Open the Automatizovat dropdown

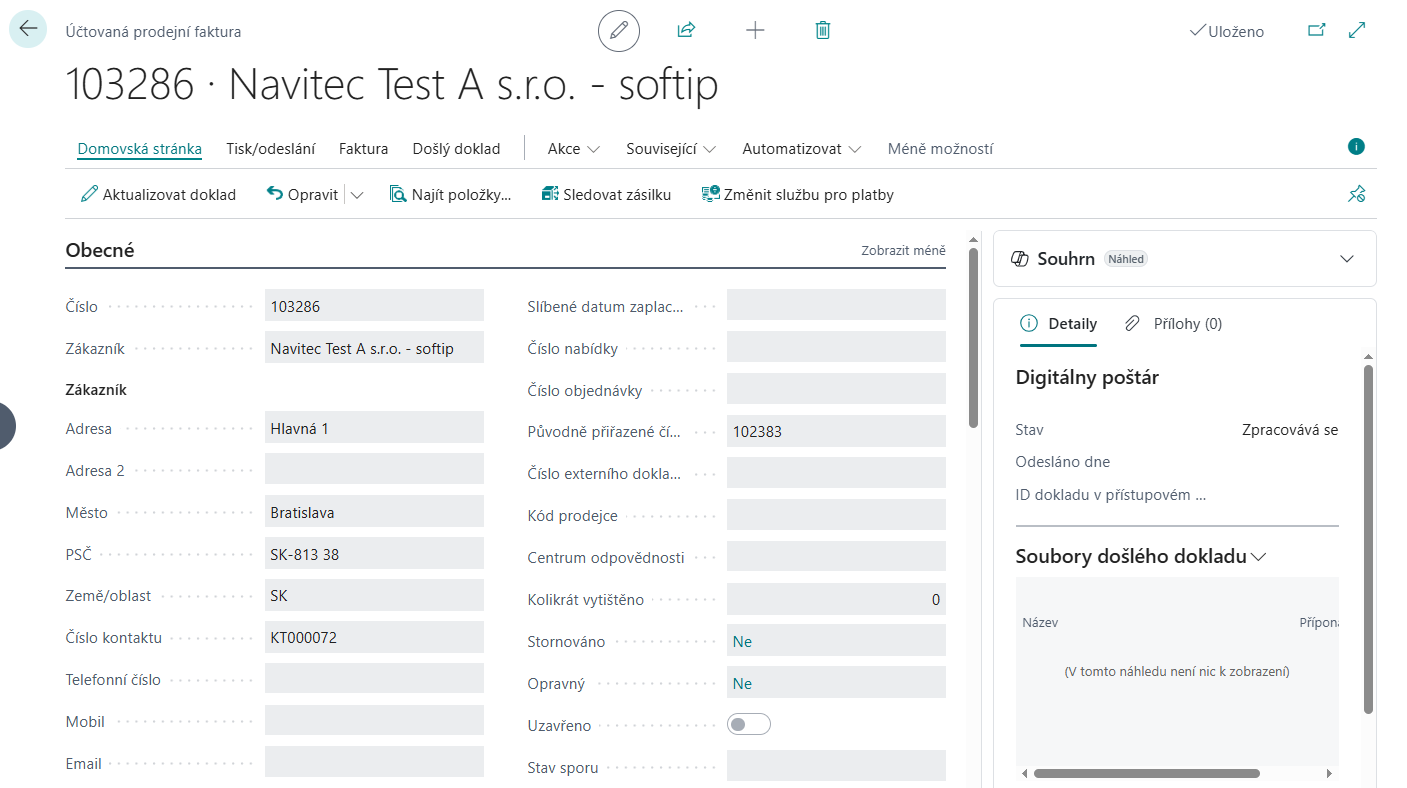point(802,149)
